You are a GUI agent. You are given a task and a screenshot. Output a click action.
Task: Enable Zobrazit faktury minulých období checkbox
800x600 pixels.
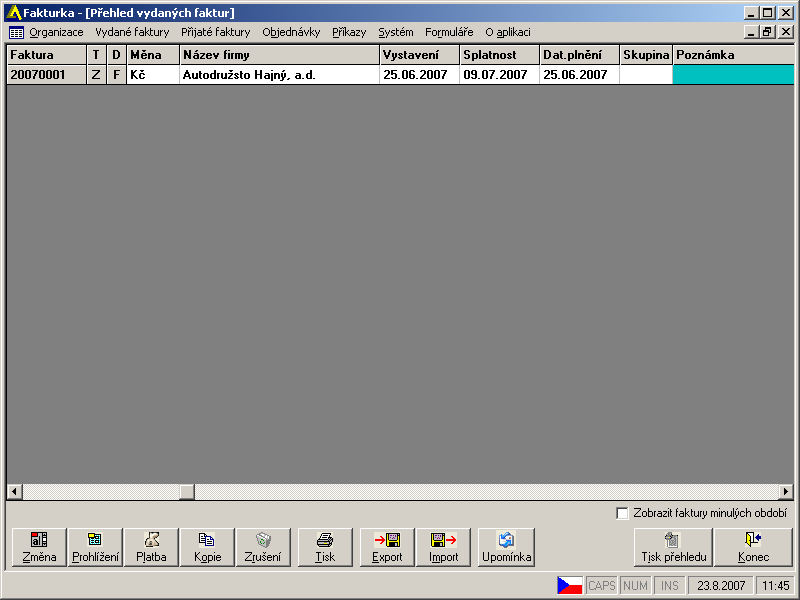click(622, 513)
